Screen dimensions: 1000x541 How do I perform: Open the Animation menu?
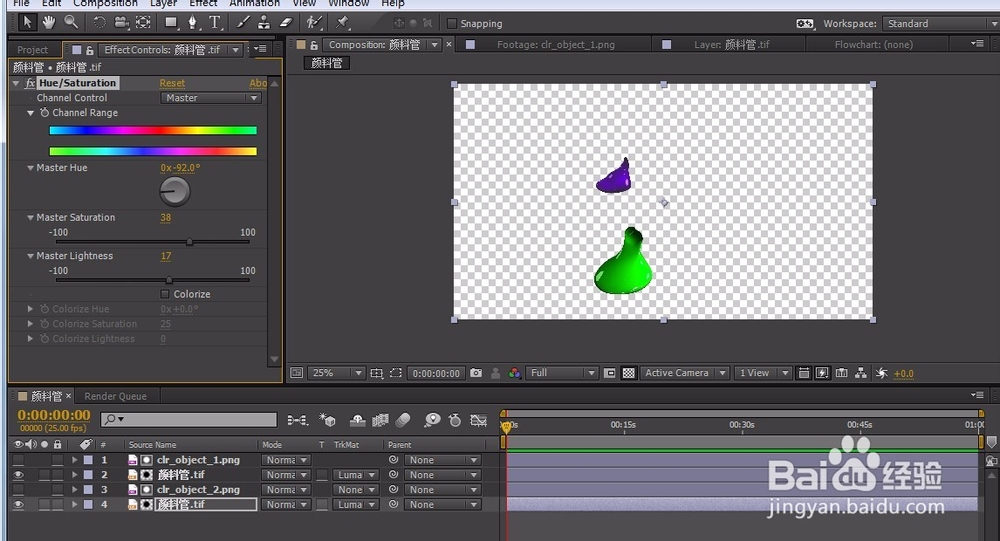coord(254,3)
